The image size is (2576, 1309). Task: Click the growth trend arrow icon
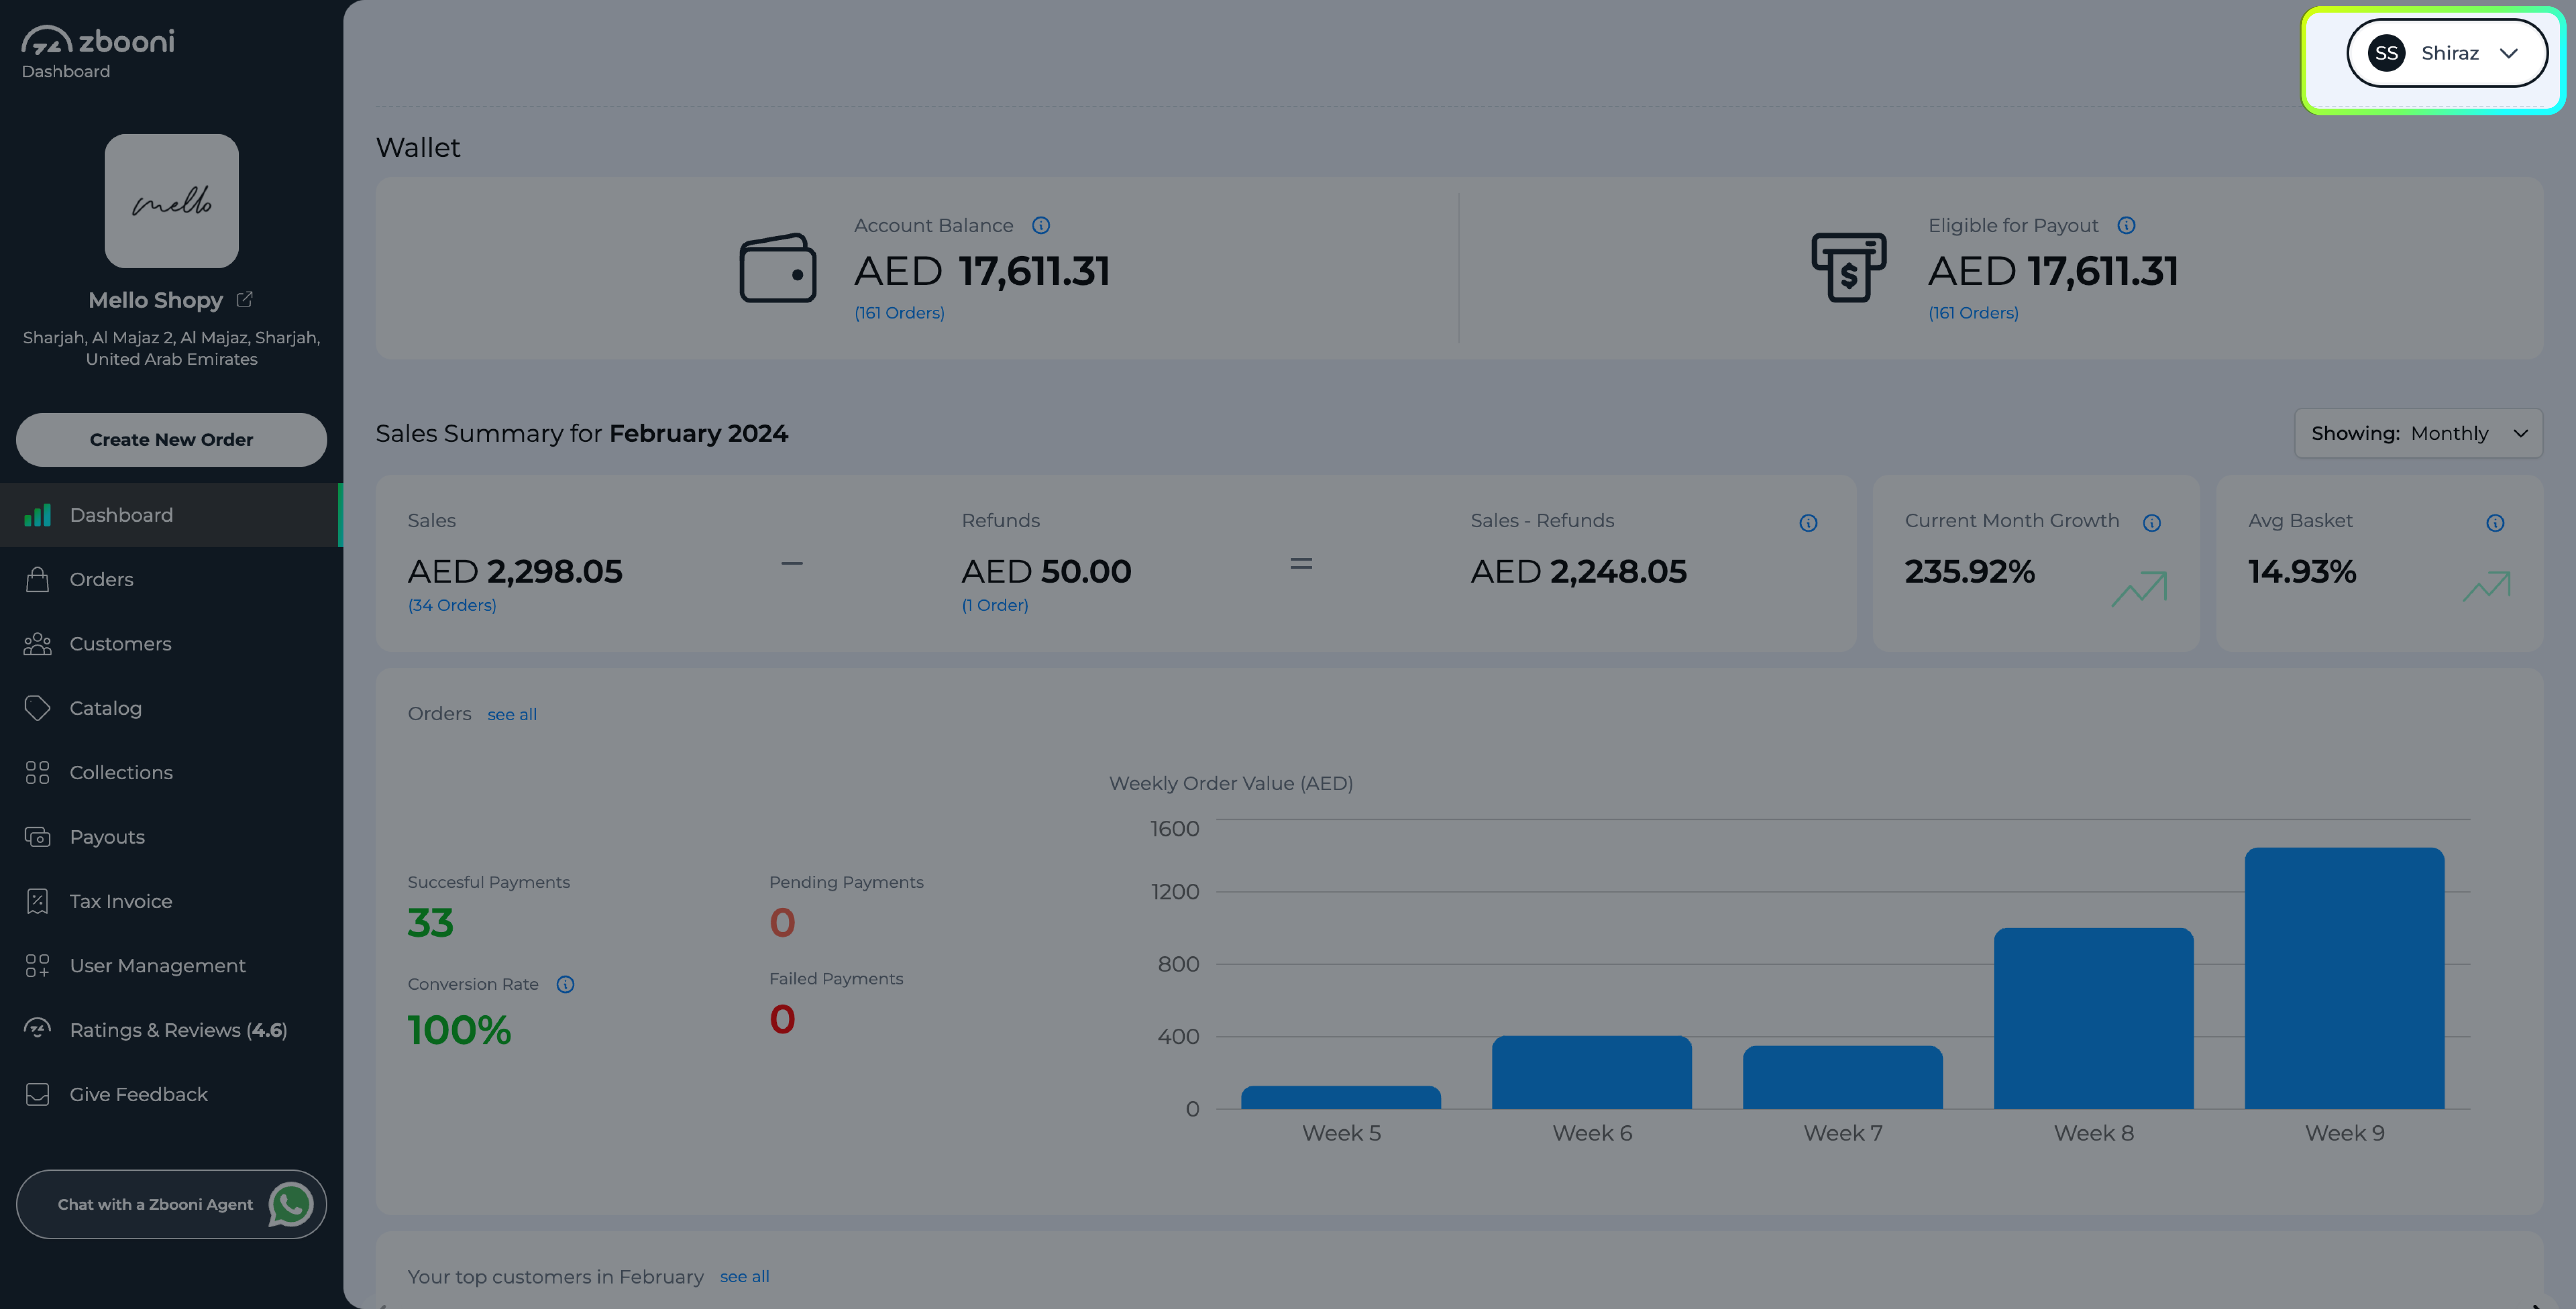tap(2139, 589)
